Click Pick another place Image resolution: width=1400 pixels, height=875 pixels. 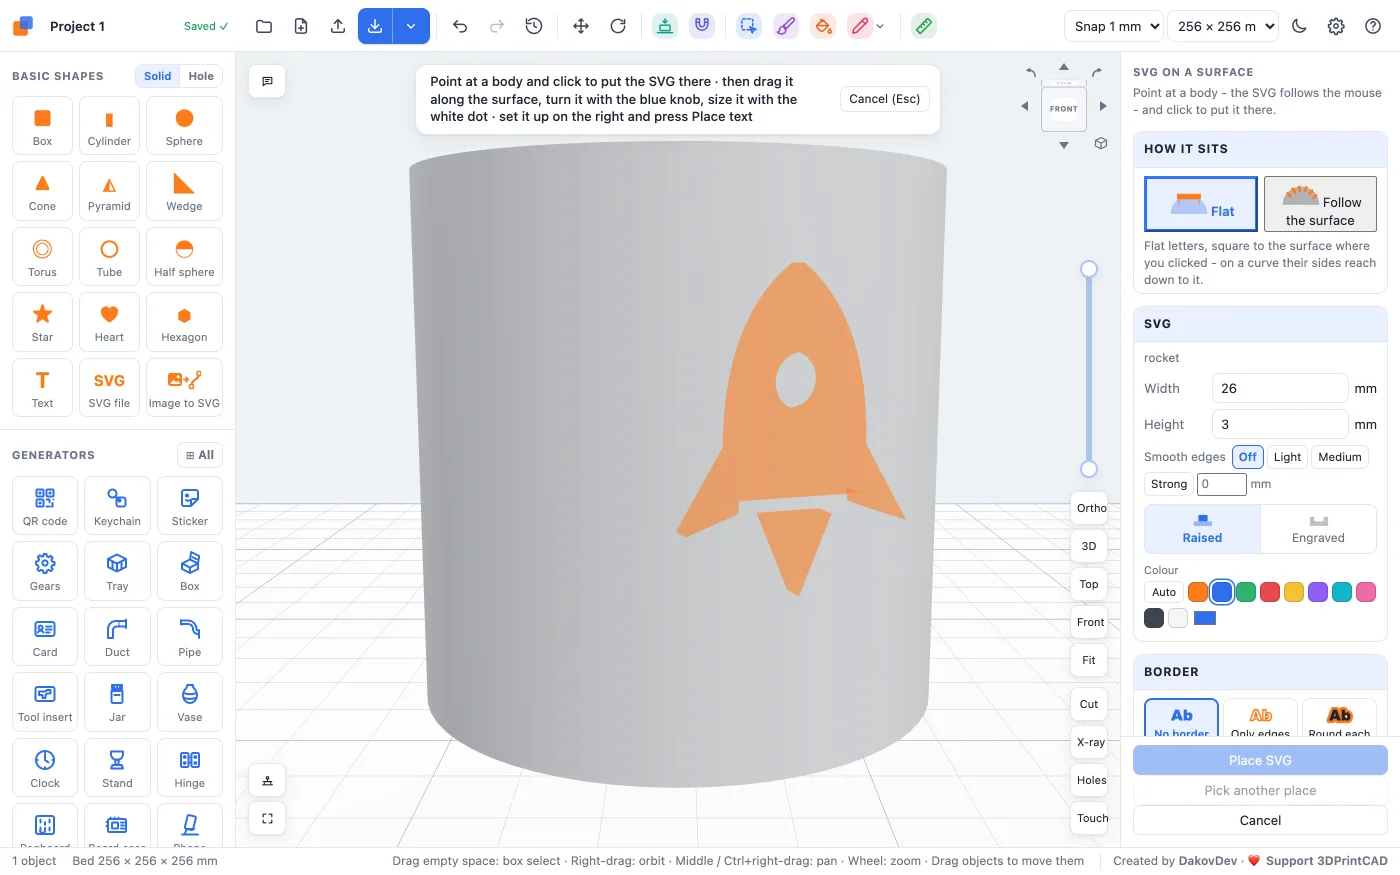(1260, 791)
